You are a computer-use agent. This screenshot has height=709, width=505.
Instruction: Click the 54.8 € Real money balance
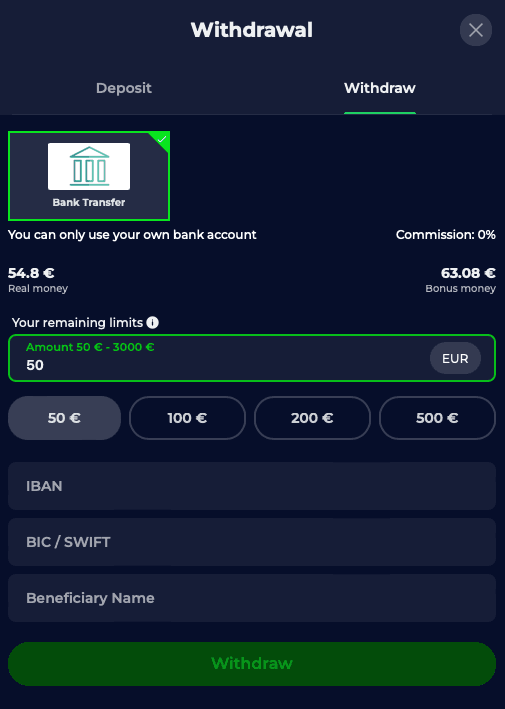(x=38, y=280)
